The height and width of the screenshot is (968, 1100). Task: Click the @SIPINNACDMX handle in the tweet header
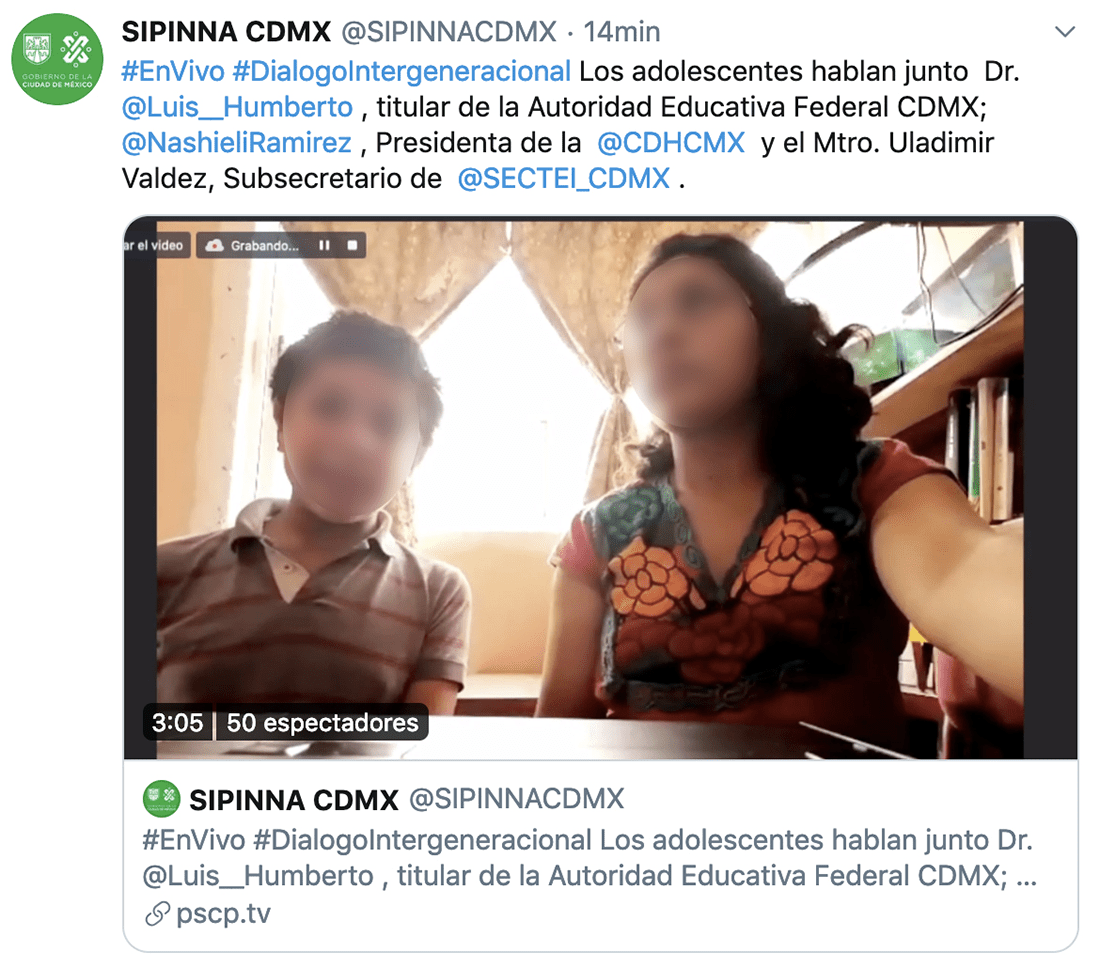449,32
